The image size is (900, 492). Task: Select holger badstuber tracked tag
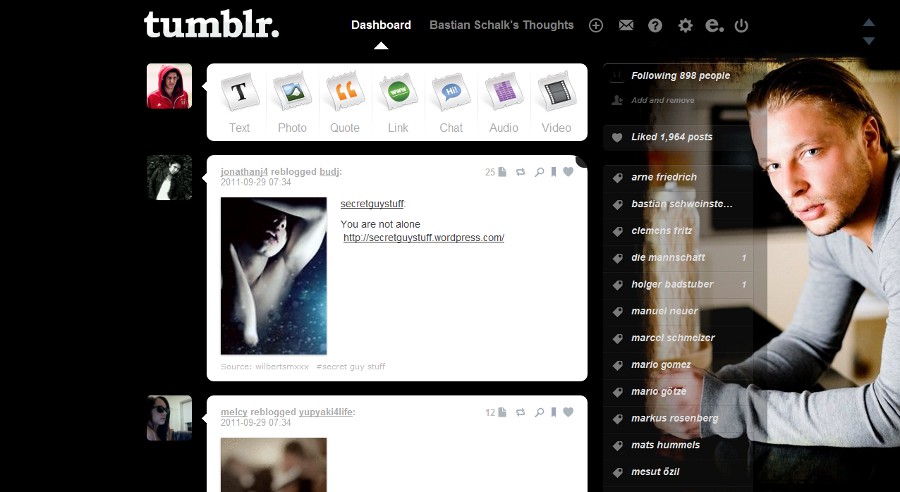pyautogui.click(x=678, y=284)
